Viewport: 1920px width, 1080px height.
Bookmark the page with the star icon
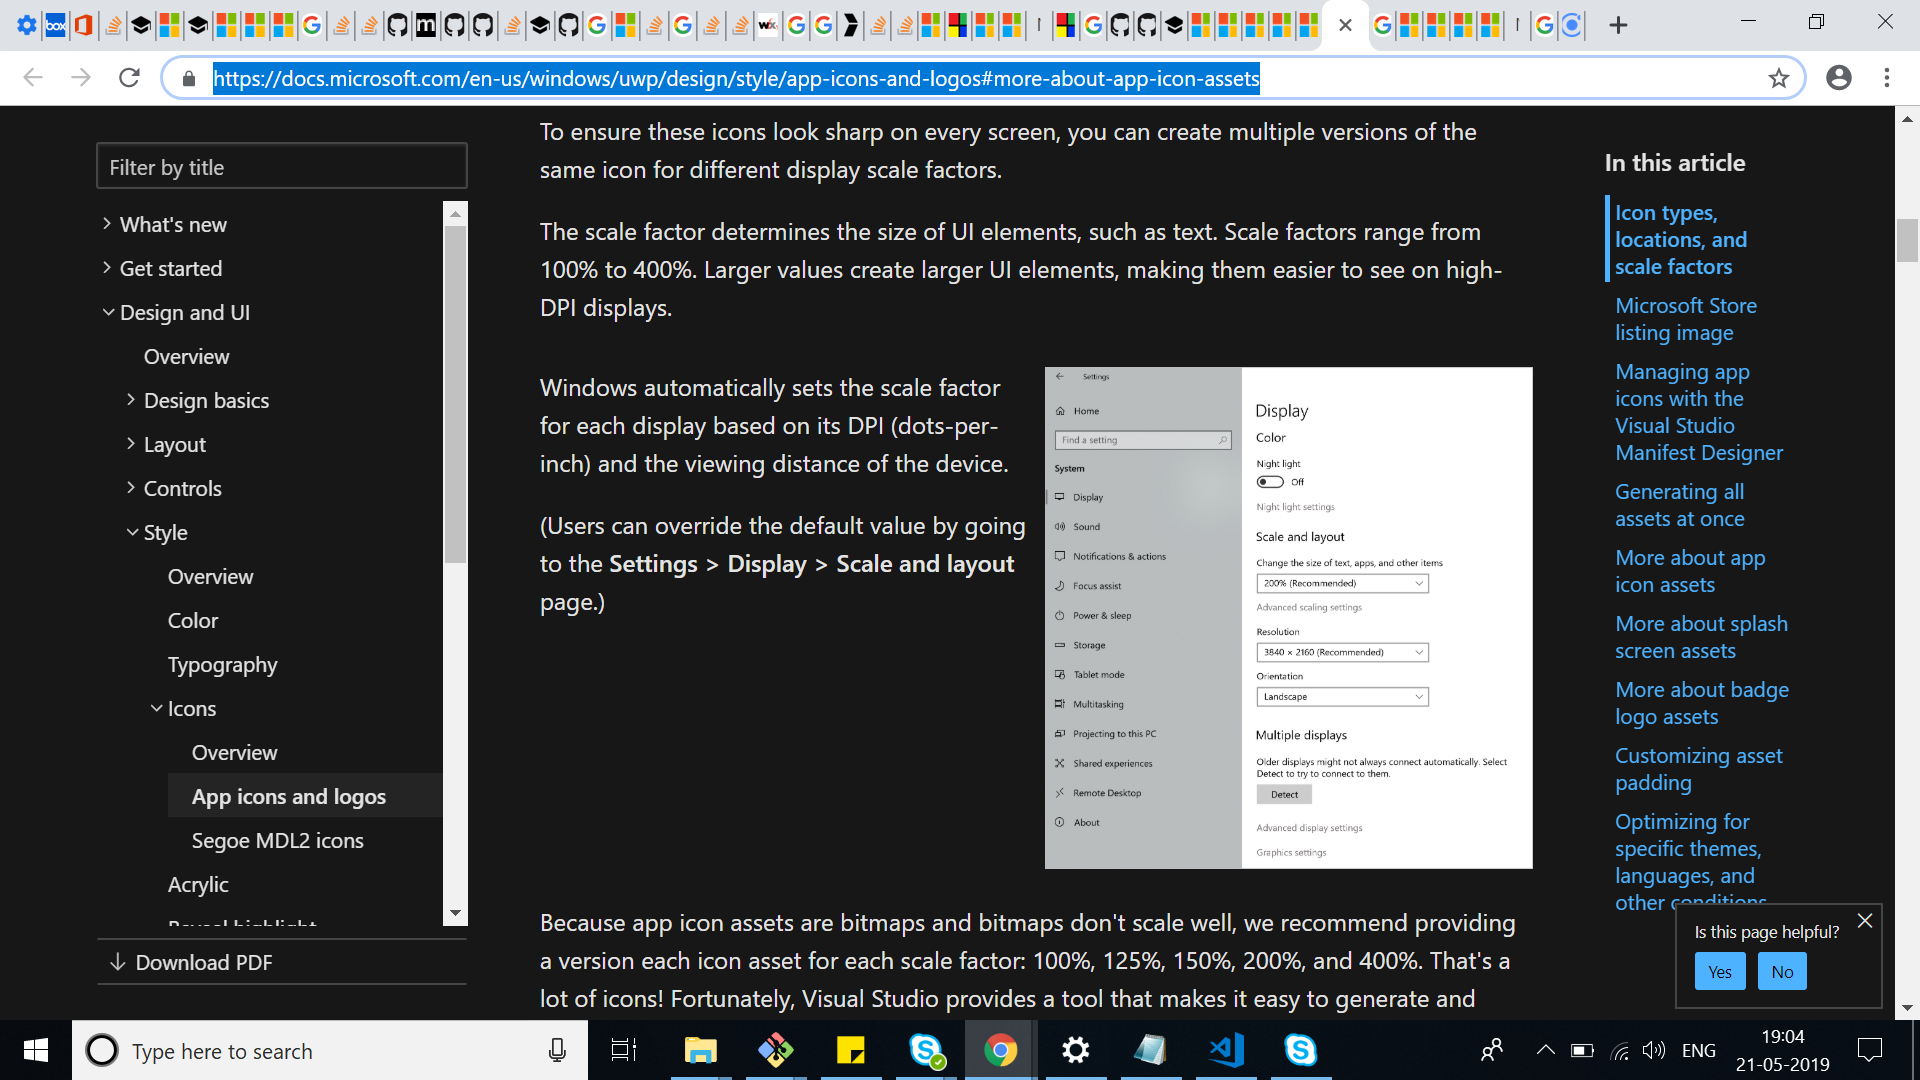point(1779,77)
